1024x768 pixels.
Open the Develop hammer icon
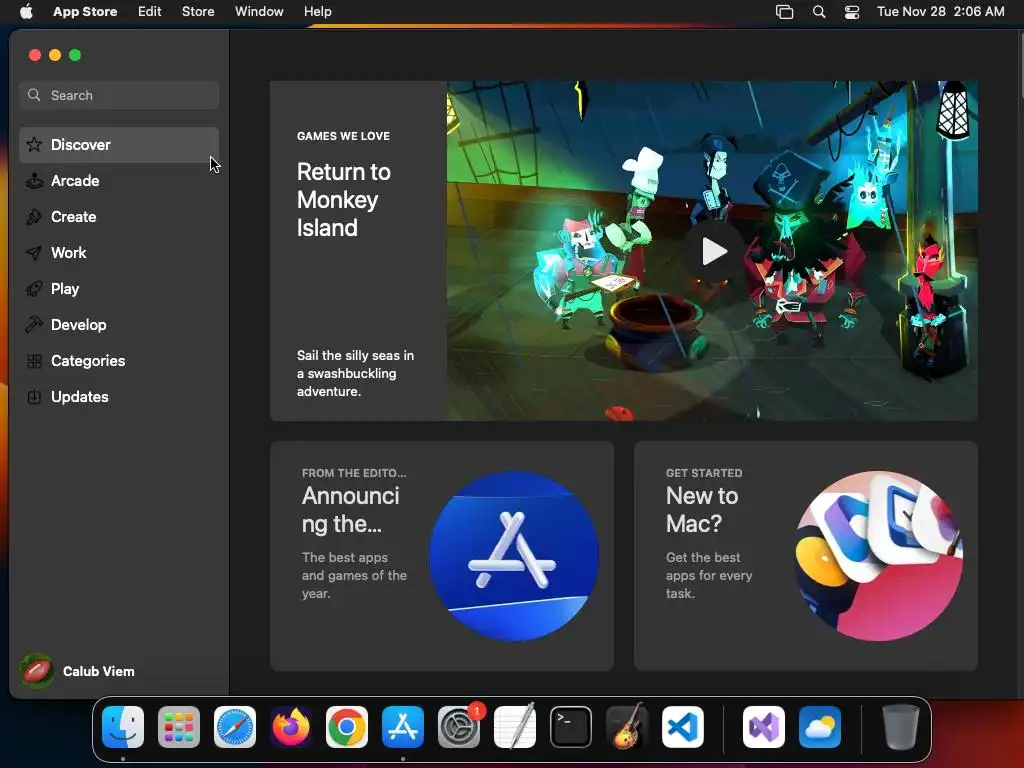click(34, 325)
